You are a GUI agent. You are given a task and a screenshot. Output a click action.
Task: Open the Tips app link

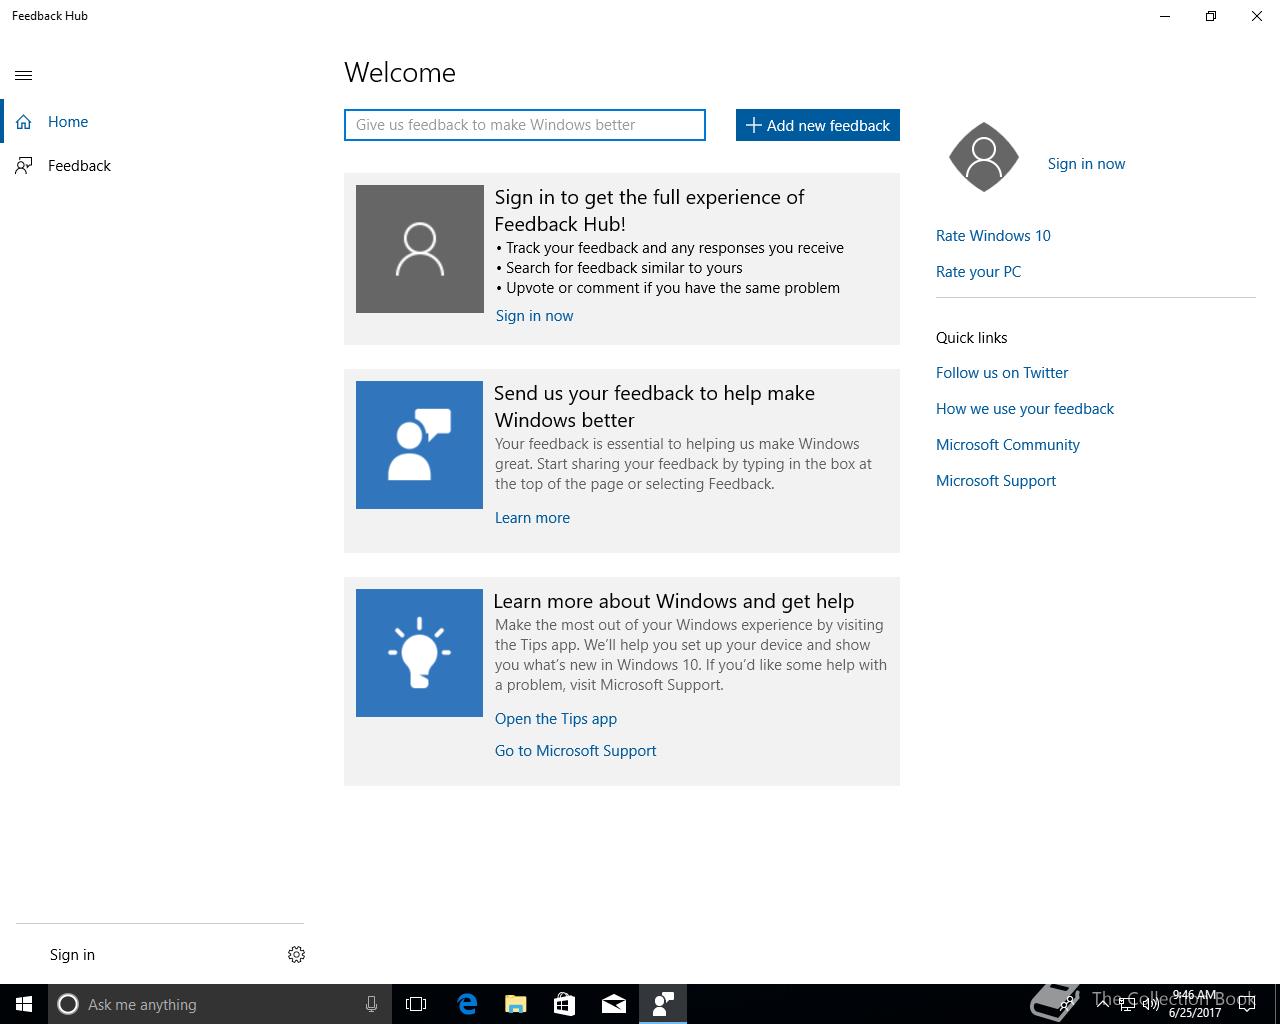556,719
